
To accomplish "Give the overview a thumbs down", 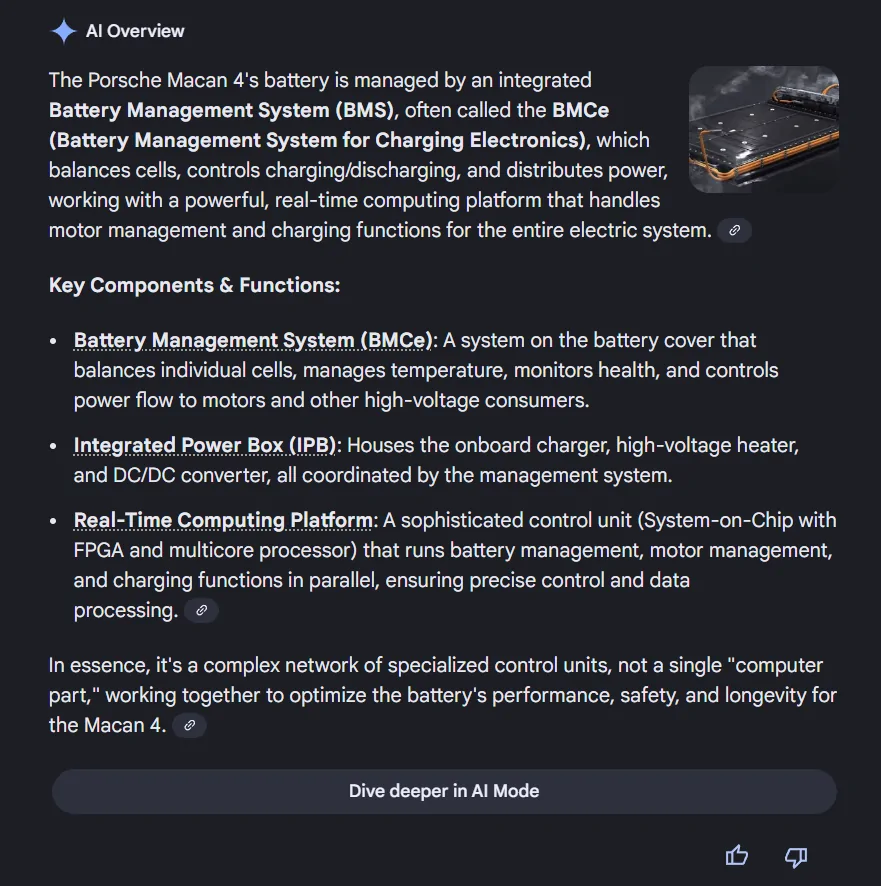I will [796, 855].
